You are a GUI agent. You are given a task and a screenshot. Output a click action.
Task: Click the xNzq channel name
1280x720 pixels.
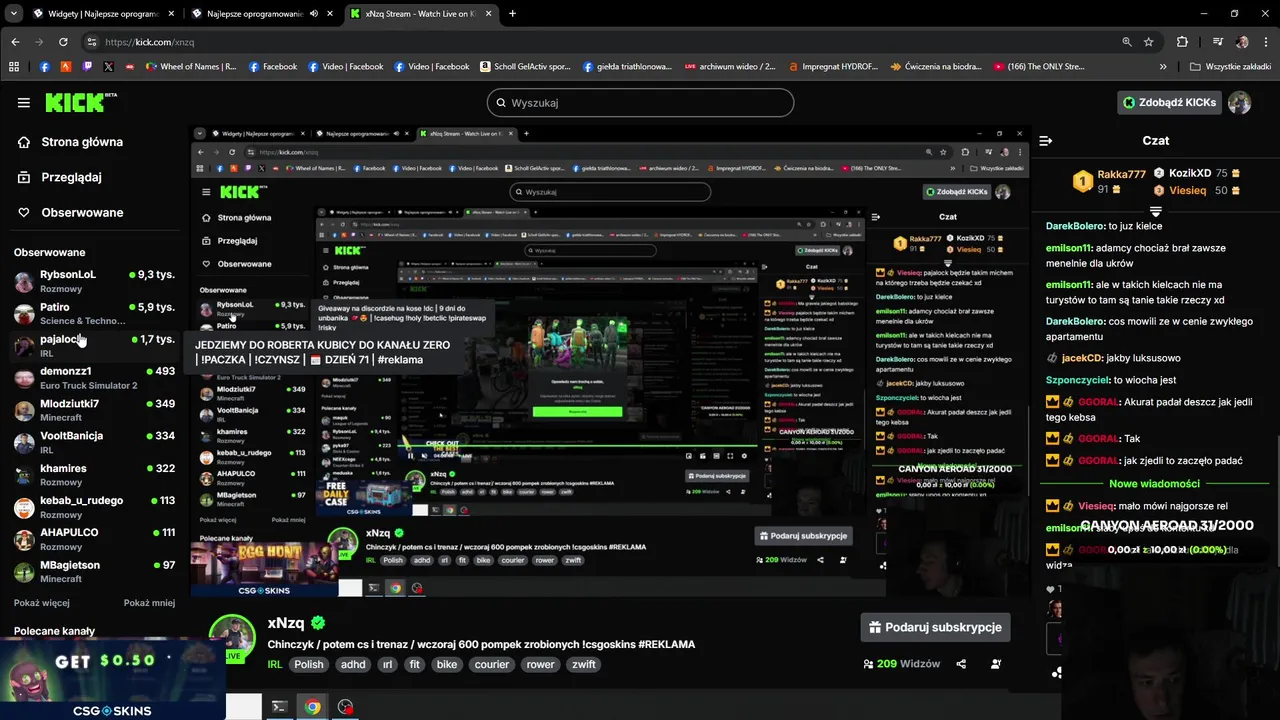pos(286,623)
